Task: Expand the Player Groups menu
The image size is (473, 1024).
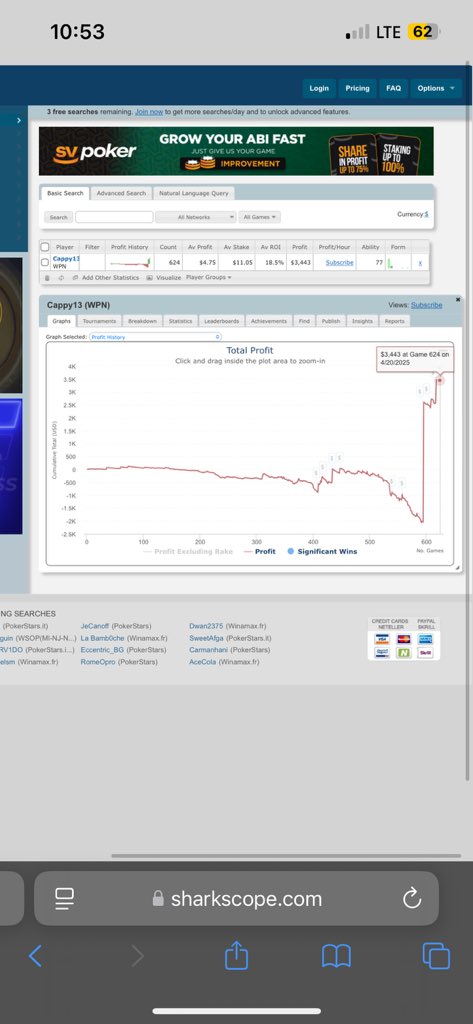Action: click(x=208, y=278)
